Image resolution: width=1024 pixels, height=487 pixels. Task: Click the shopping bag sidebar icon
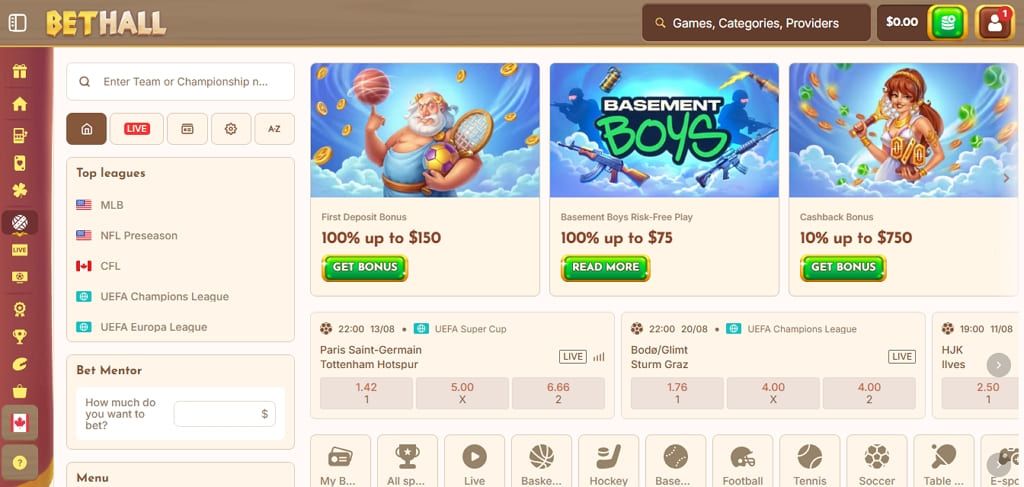point(20,391)
